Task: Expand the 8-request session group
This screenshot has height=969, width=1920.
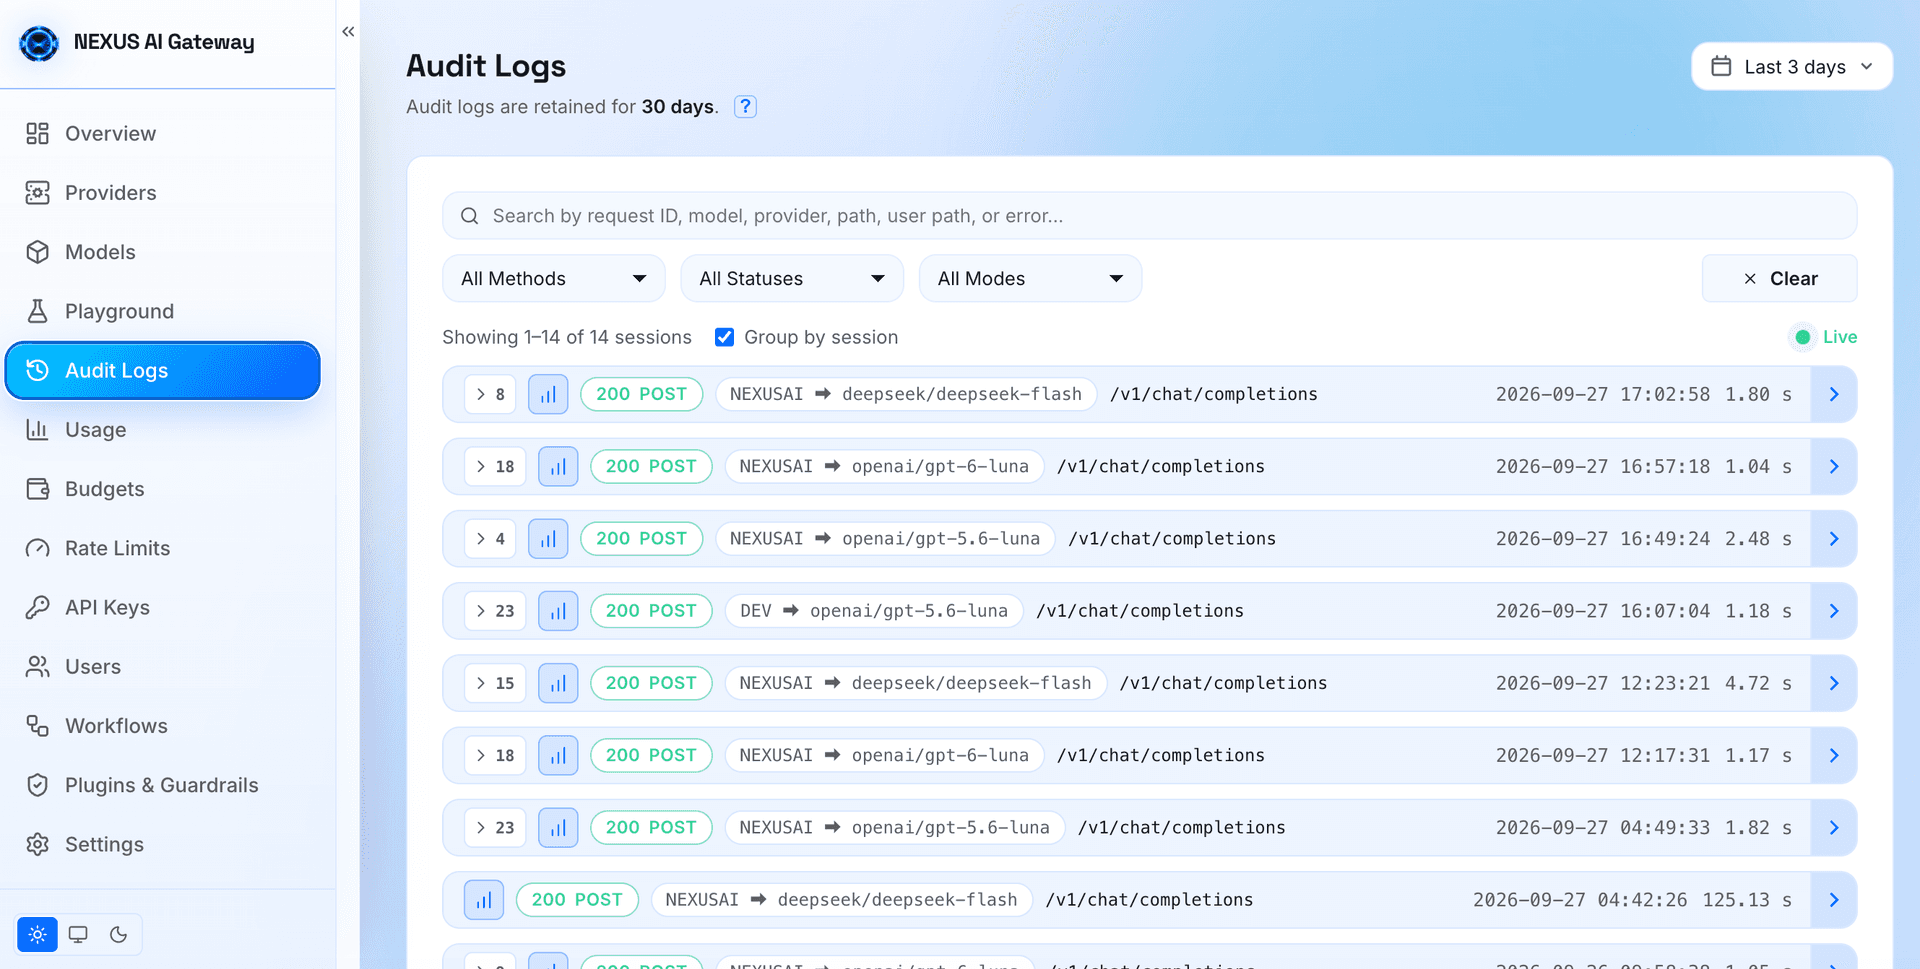Action: (490, 394)
